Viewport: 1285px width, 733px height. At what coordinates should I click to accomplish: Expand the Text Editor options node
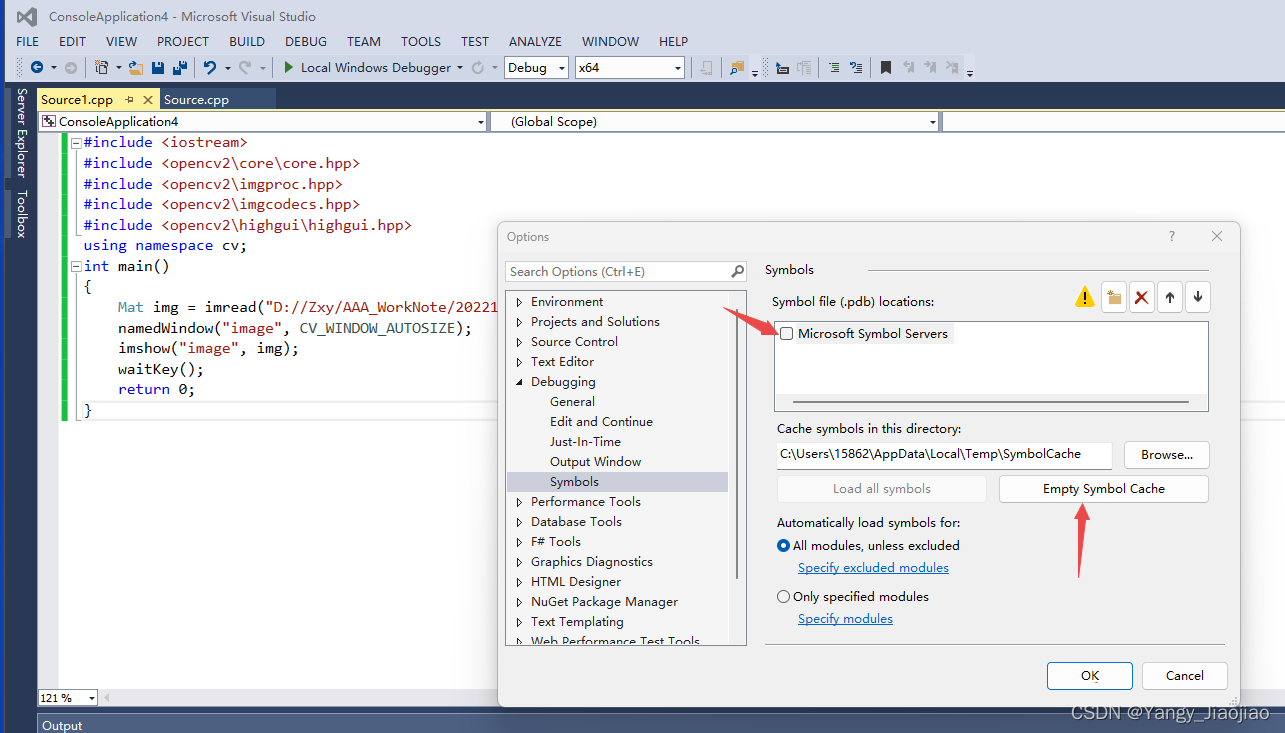[x=519, y=362]
